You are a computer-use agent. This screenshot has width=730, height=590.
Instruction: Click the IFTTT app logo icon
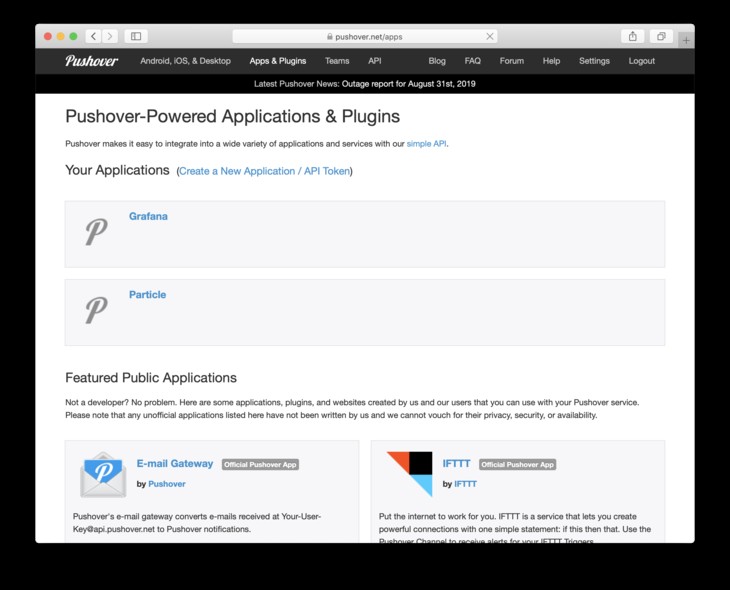(409, 474)
